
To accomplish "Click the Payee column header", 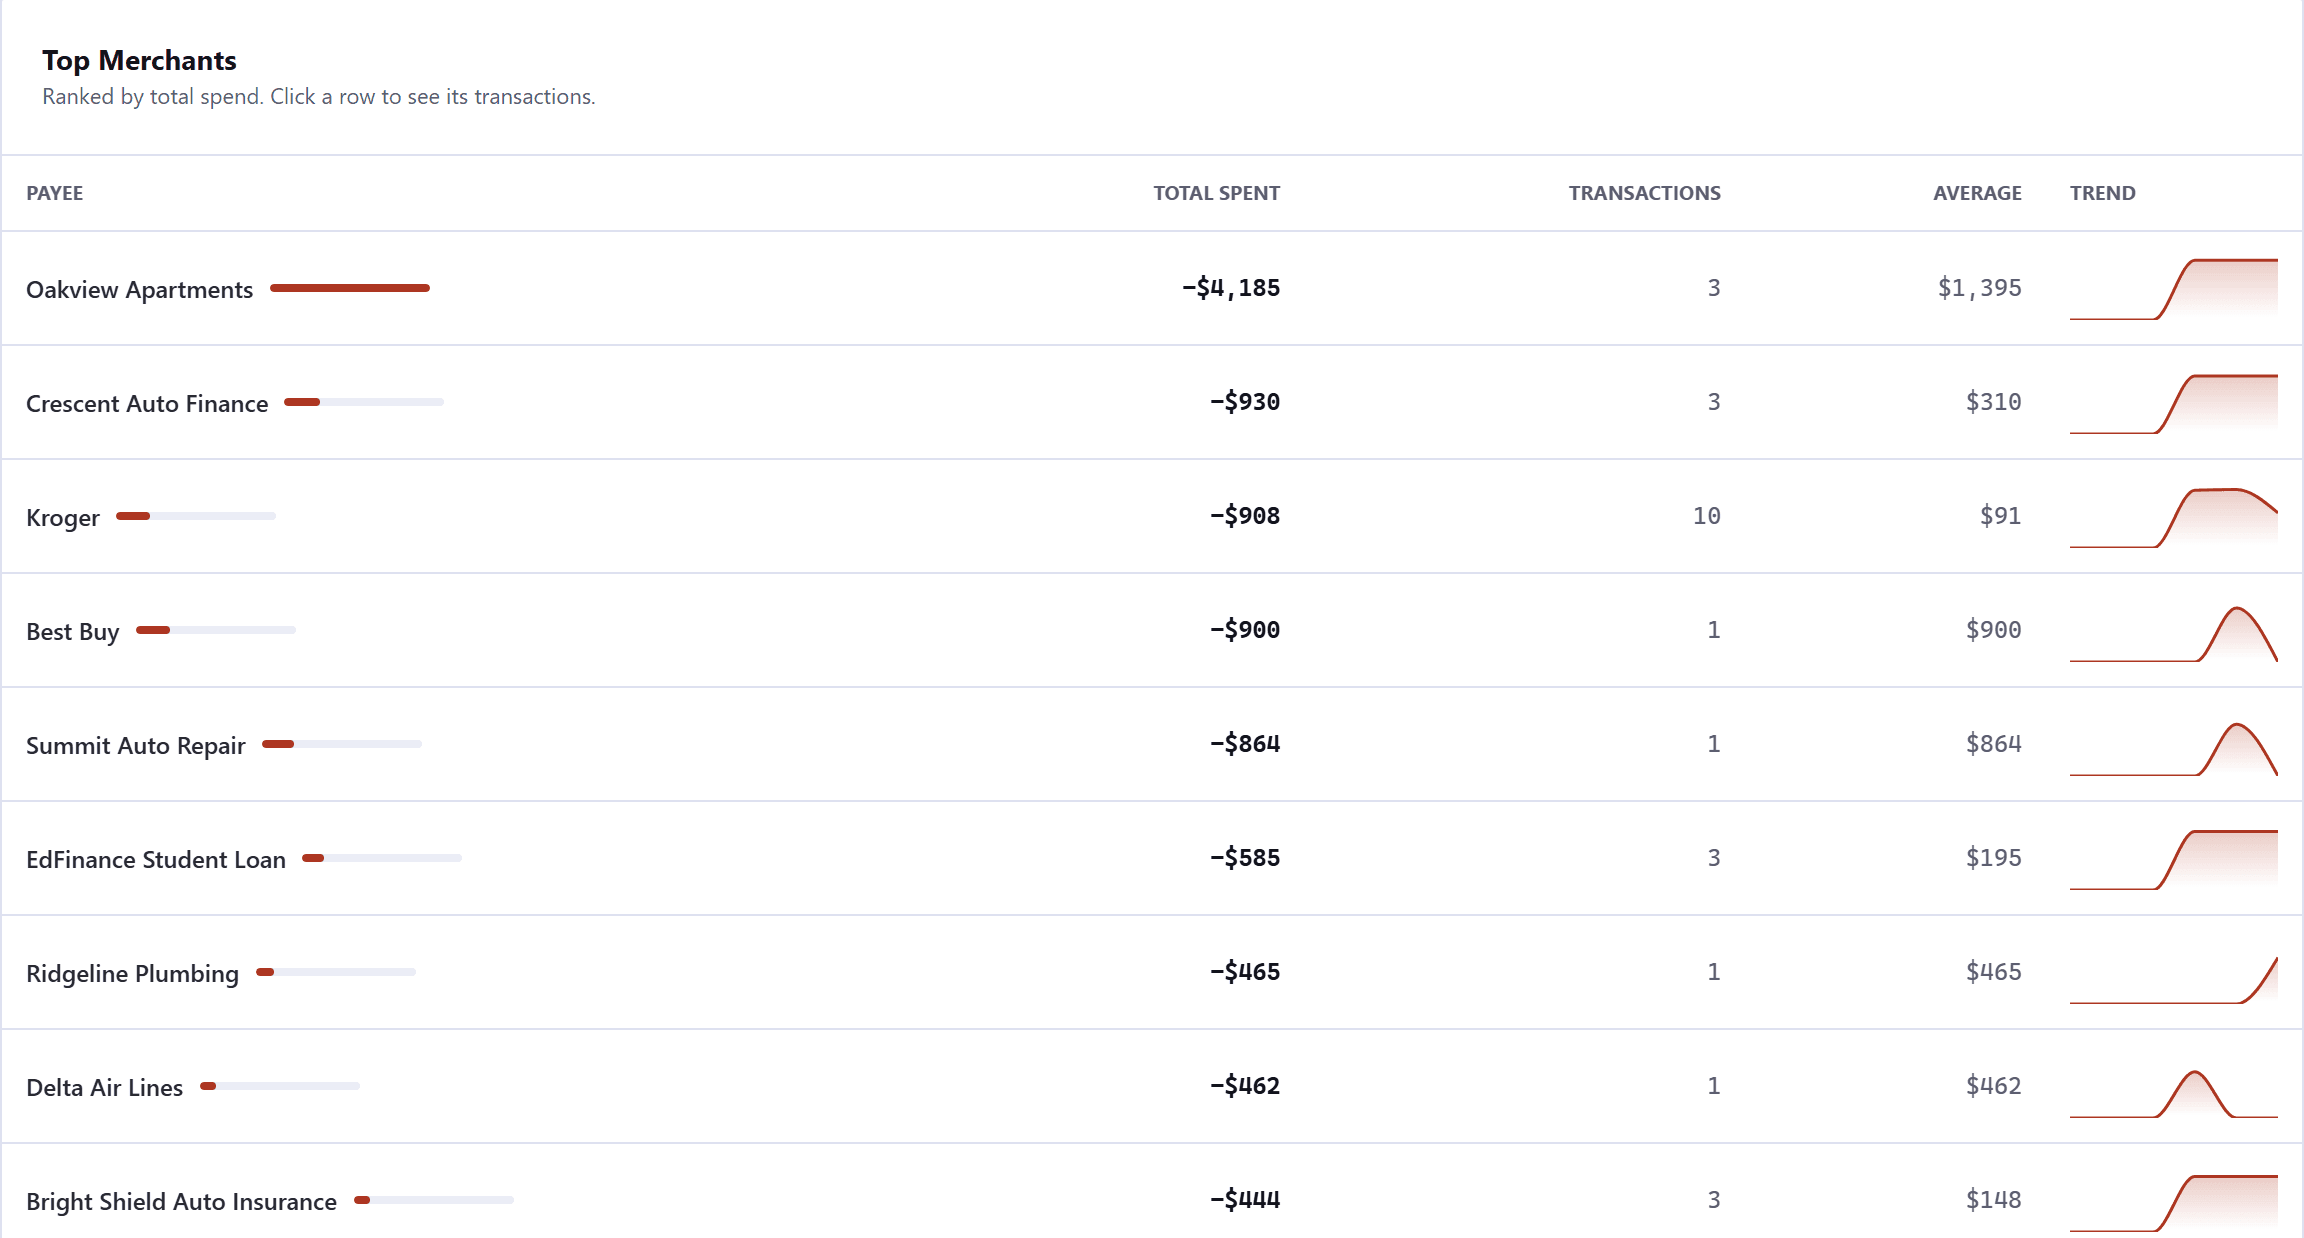I will pyautogui.click(x=55, y=193).
